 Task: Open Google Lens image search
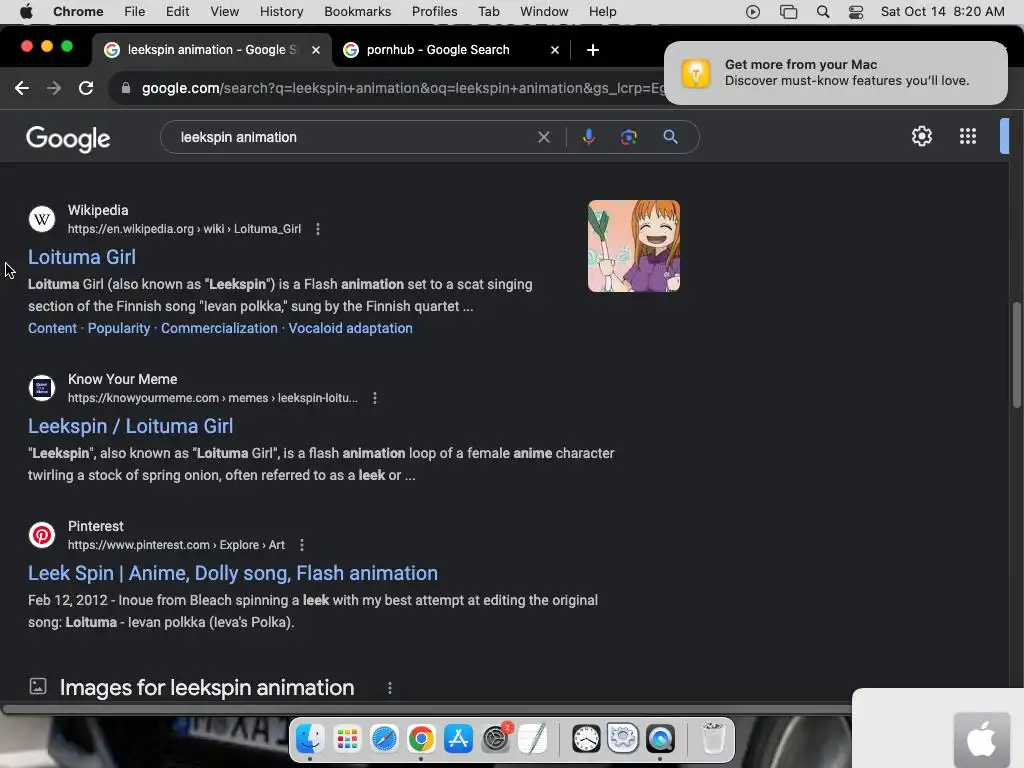tap(629, 137)
